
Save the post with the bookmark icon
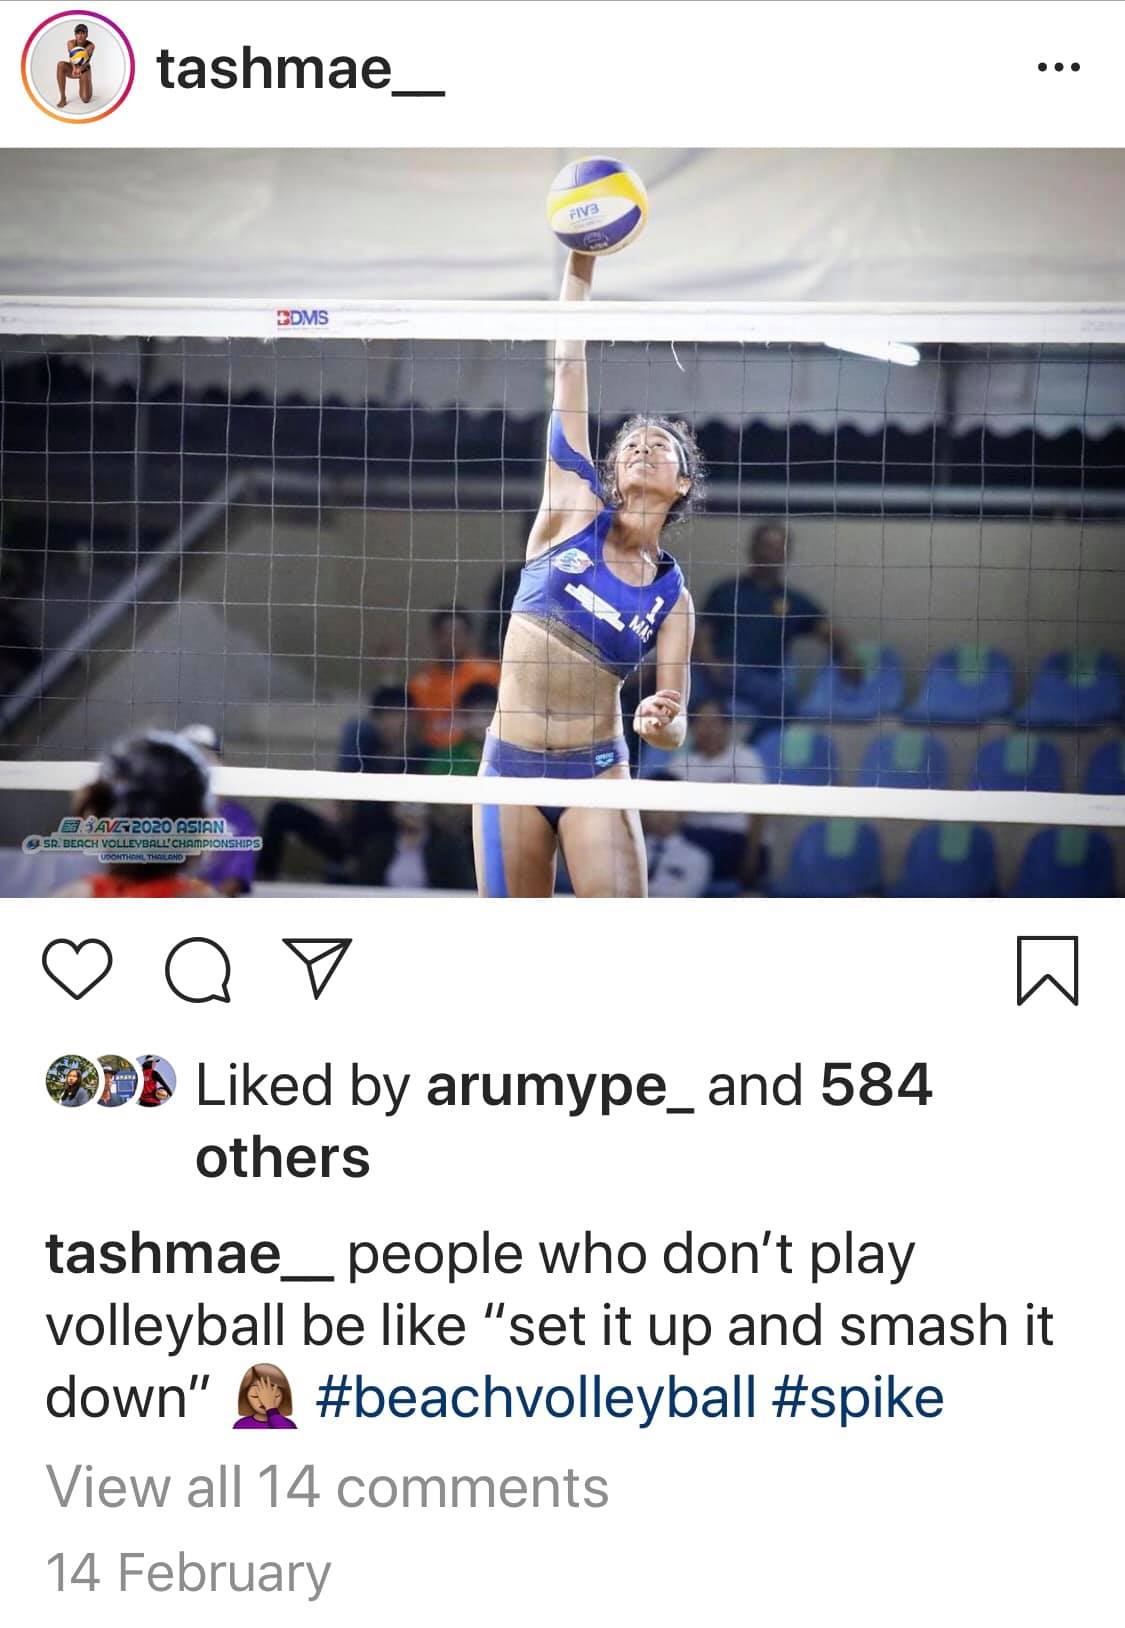1047,969
